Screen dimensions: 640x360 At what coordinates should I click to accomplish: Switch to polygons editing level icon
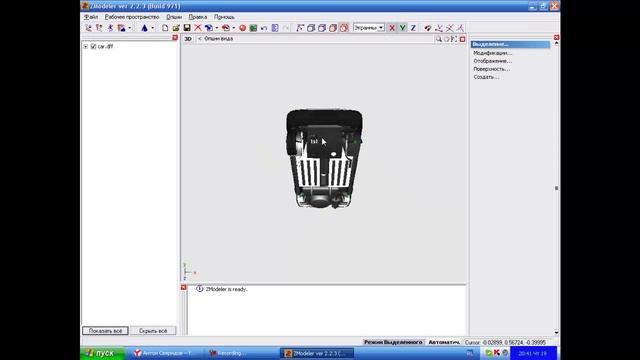[110, 28]
